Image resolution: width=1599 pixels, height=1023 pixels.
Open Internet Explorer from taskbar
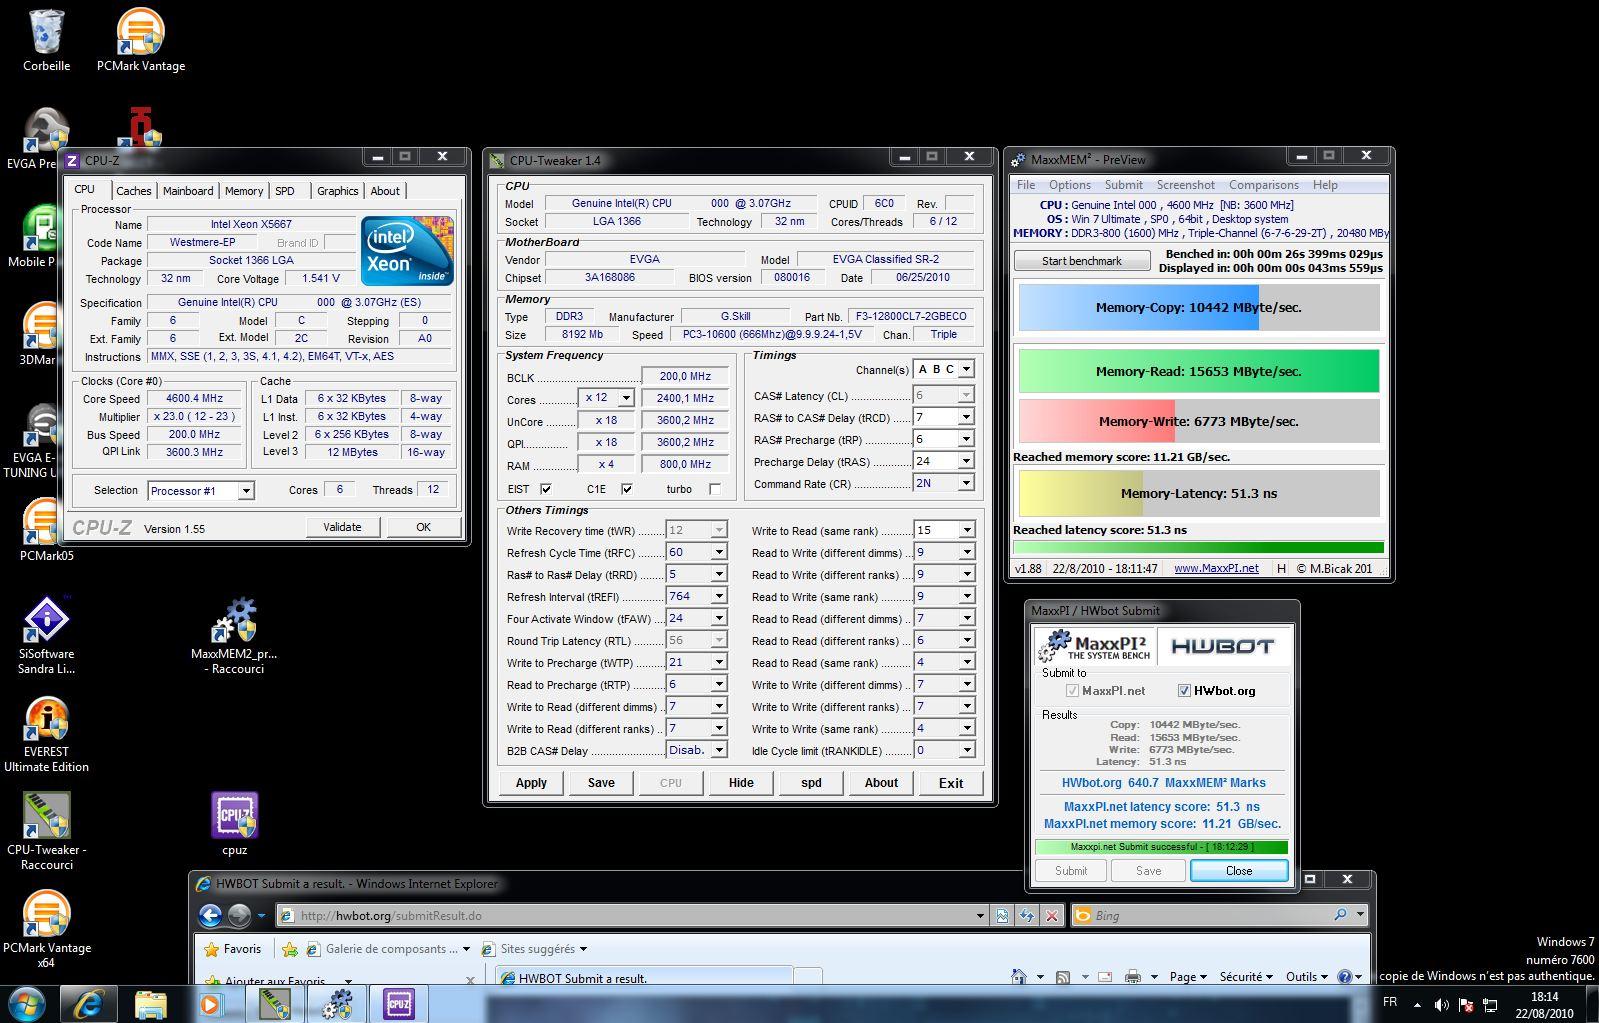tap(88, 1004)
